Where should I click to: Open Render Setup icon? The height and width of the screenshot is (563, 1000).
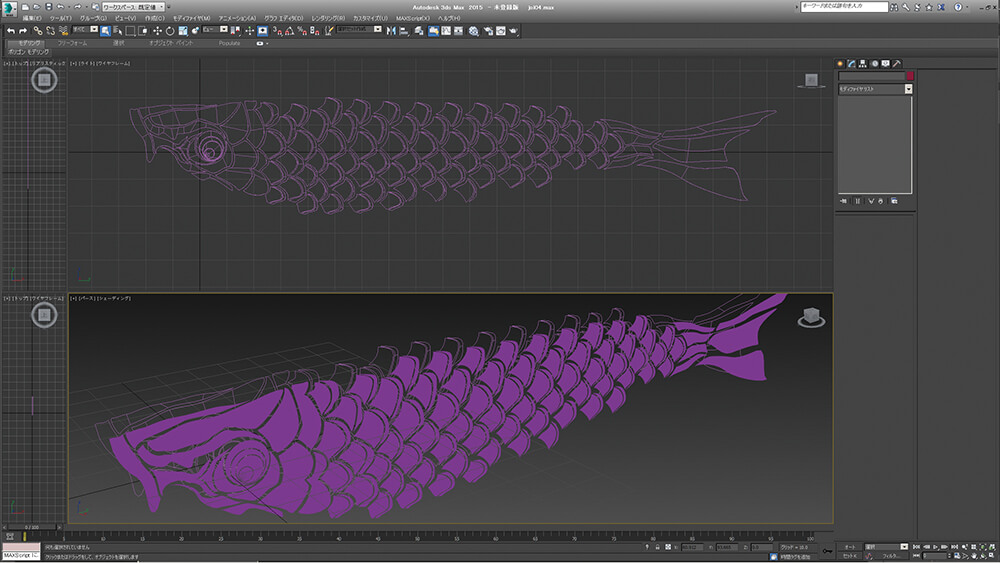tap(489, 31)
